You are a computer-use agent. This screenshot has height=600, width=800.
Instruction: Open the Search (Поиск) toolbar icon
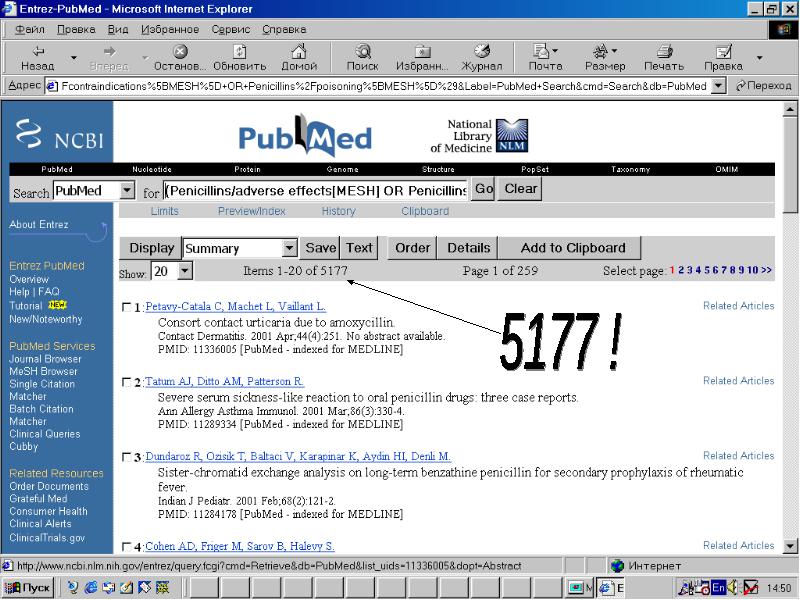[363, 52]
